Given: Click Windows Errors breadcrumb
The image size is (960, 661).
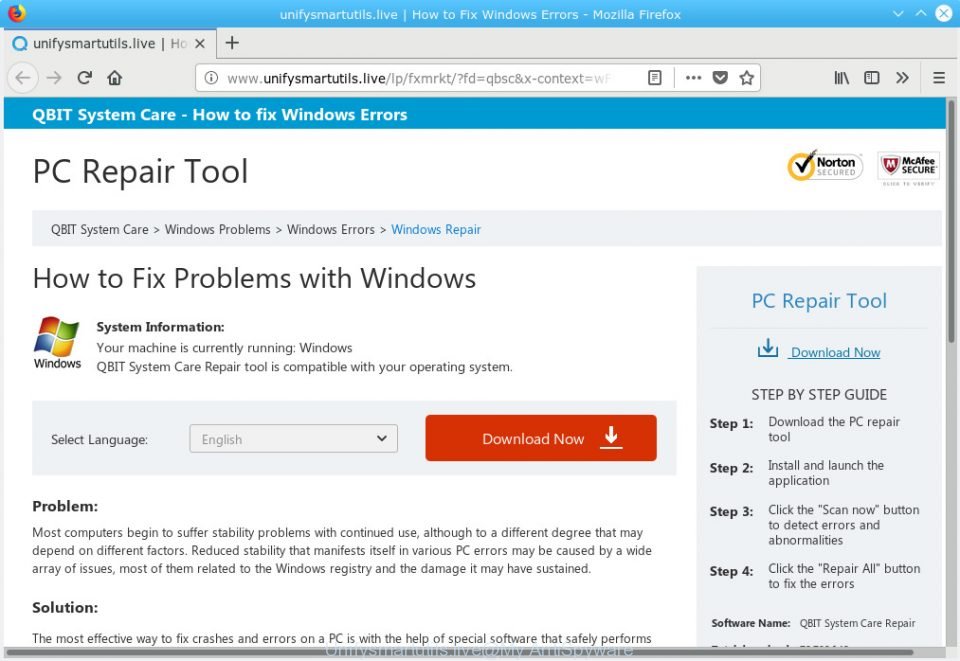Looking at the screenshot, I should (331, 230).
